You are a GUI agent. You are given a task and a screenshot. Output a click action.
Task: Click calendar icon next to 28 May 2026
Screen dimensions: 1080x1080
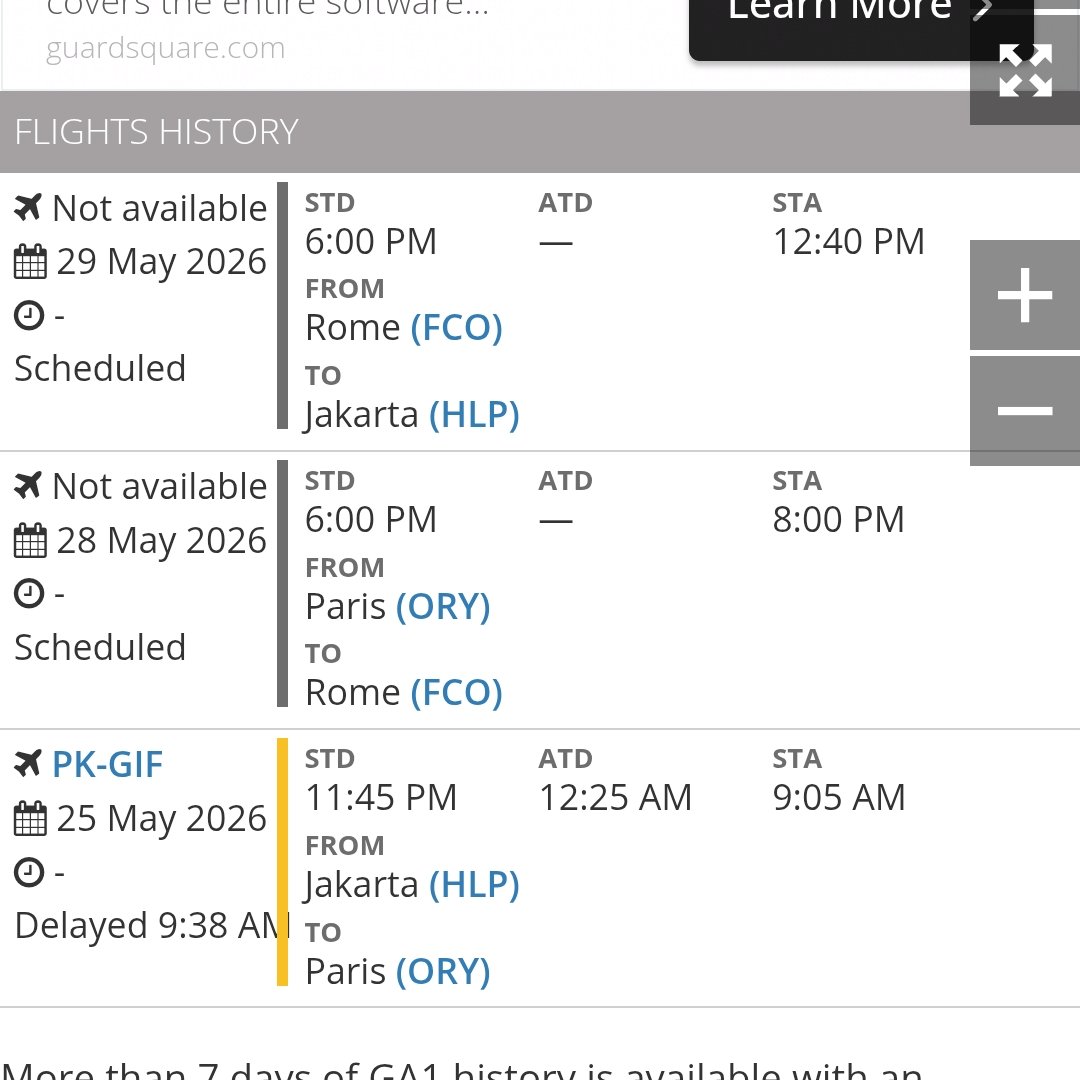point(30,541)
